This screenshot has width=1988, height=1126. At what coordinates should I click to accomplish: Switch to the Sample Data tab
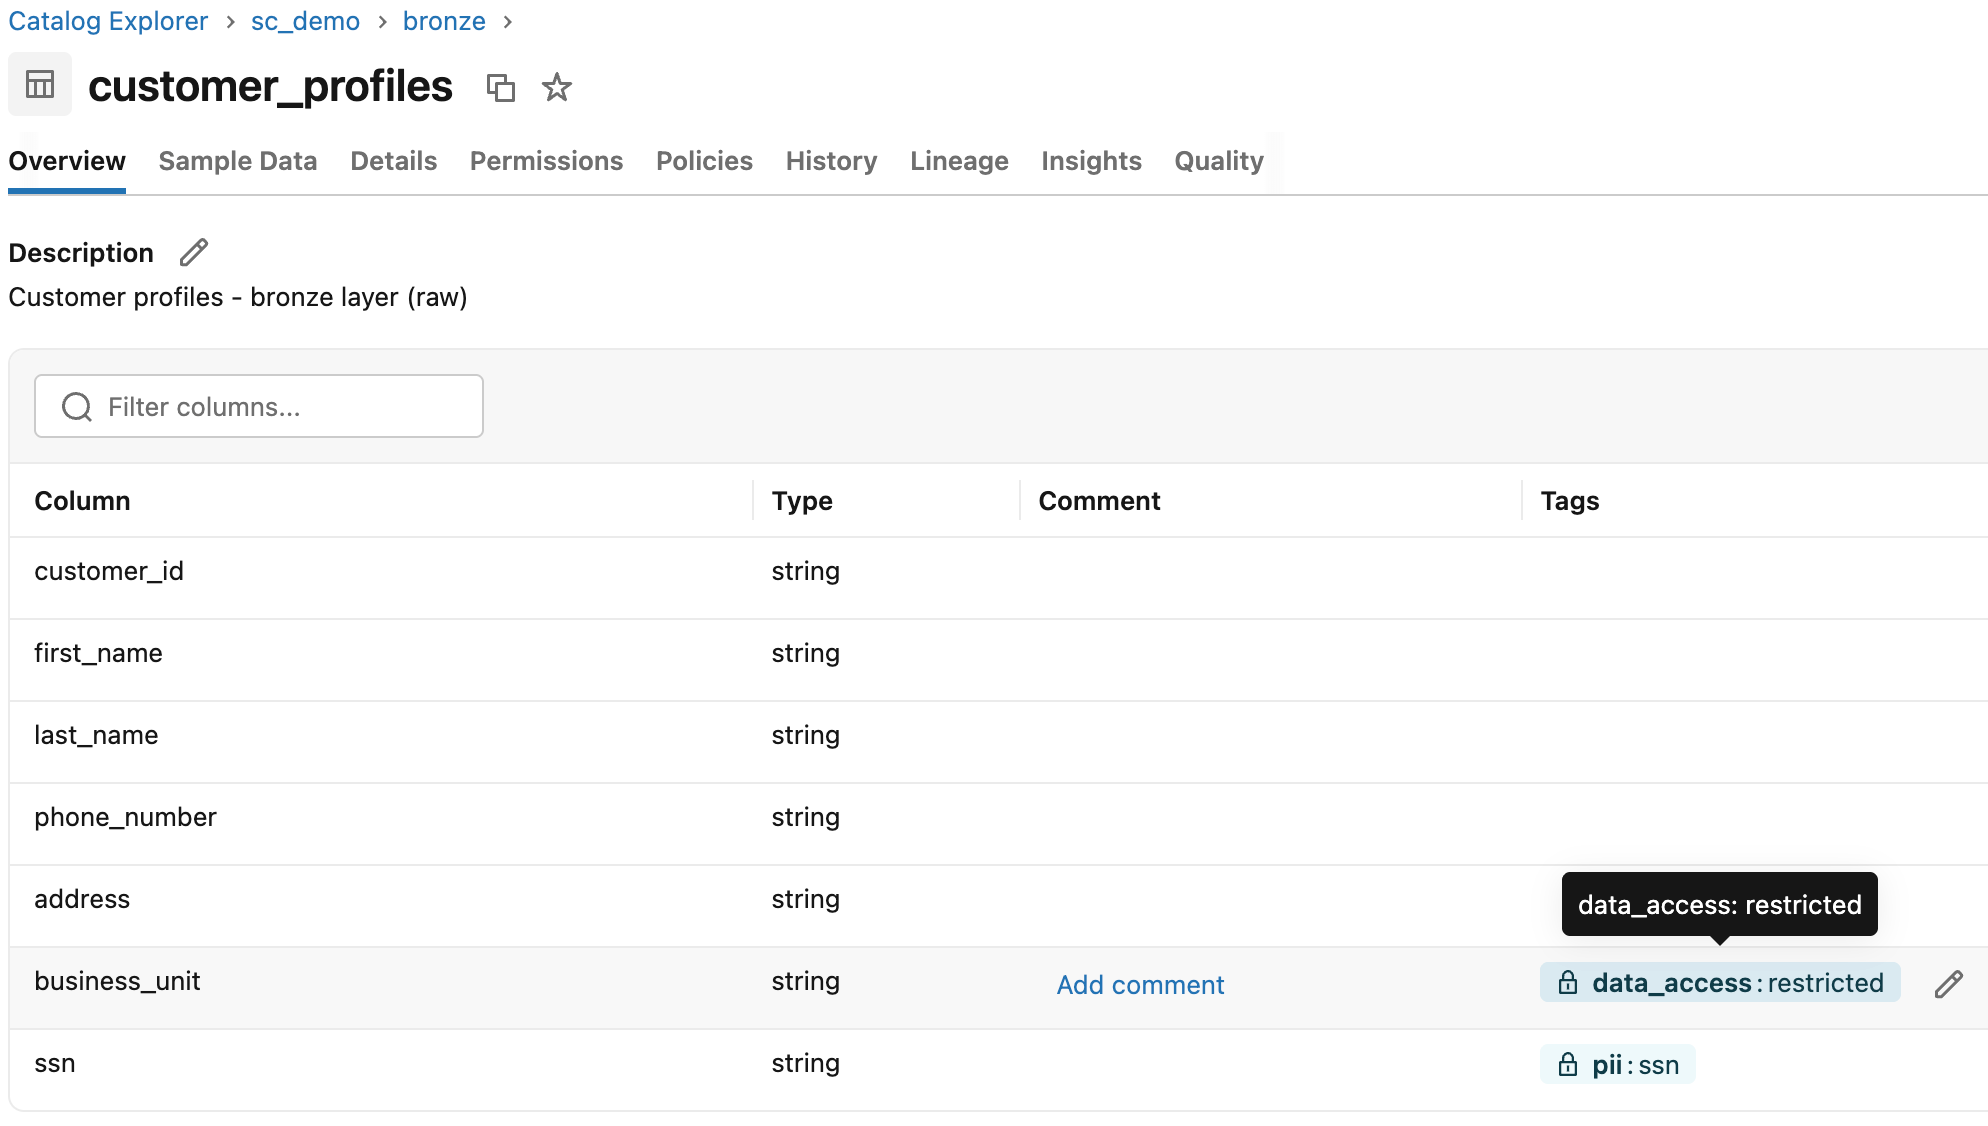pos(237,161)
